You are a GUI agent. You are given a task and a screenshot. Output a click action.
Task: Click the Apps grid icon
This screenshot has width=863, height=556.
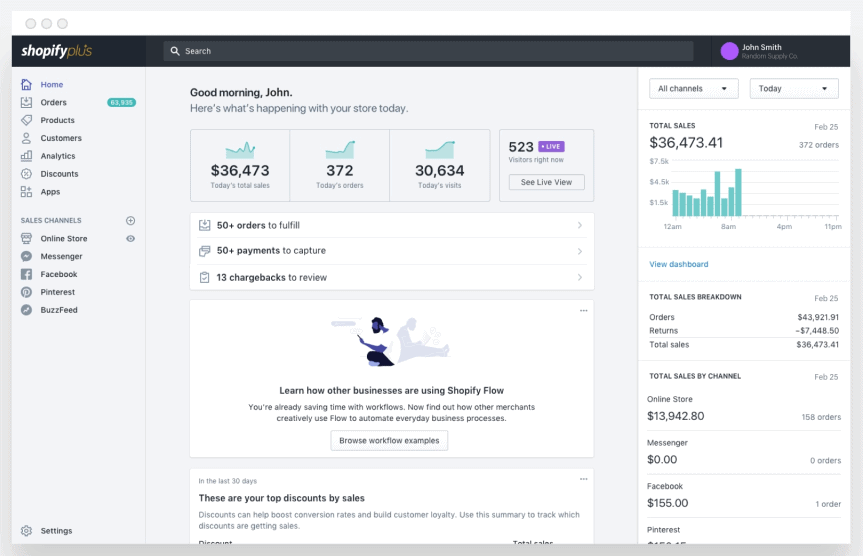coord(26,192)
